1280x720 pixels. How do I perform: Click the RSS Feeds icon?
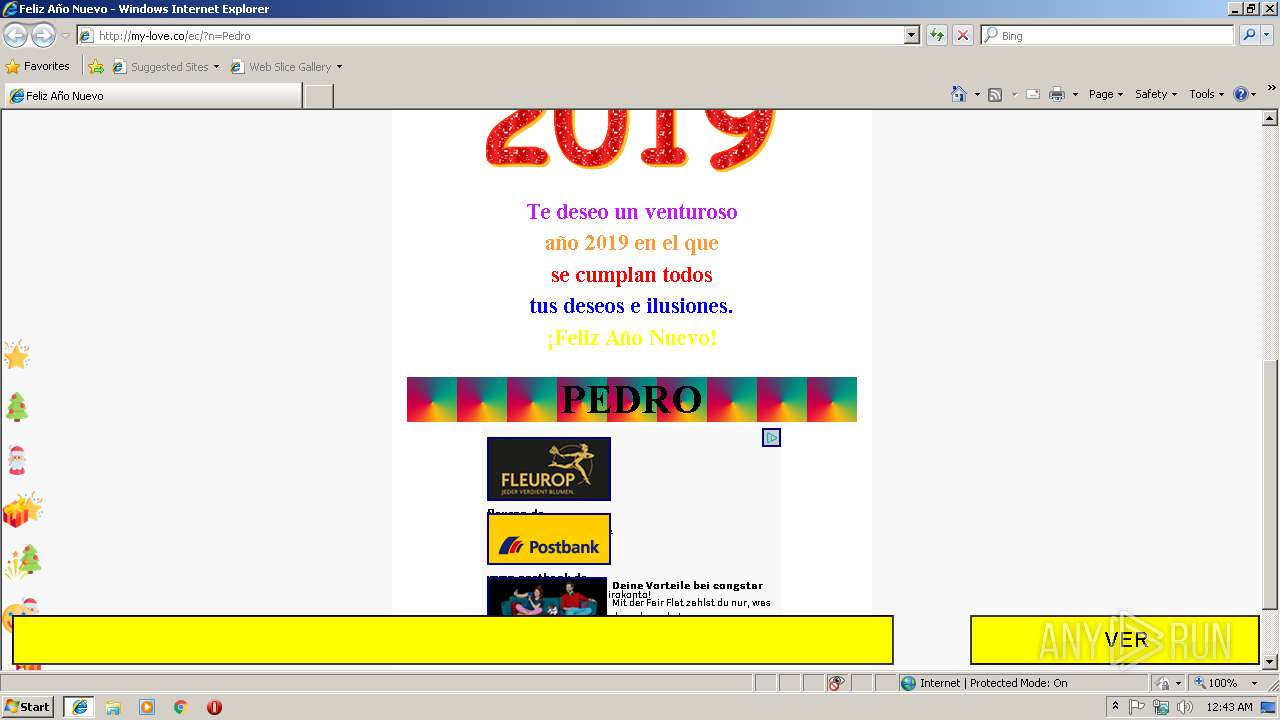(995, 94)
